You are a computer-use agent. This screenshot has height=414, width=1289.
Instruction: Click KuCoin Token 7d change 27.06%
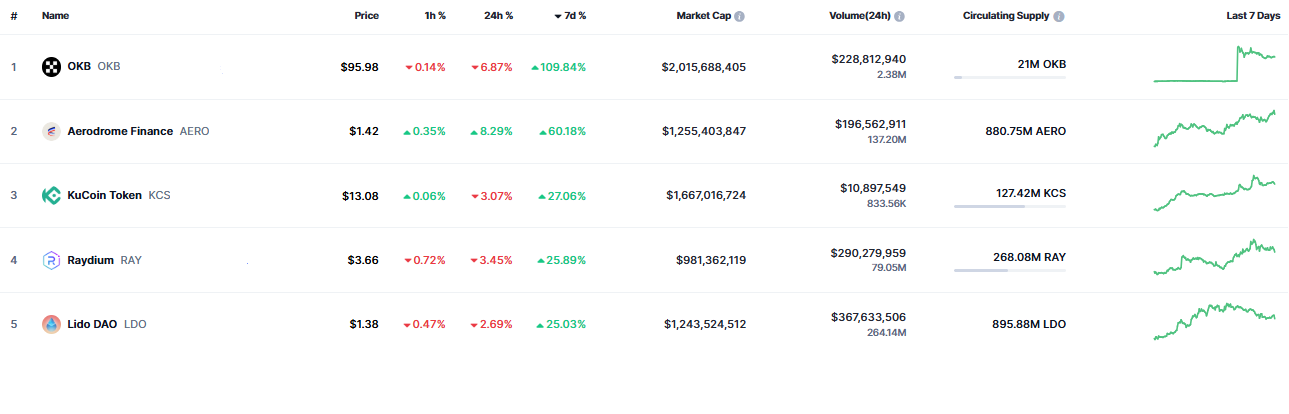pyautogui.click(x=563, y=196)
